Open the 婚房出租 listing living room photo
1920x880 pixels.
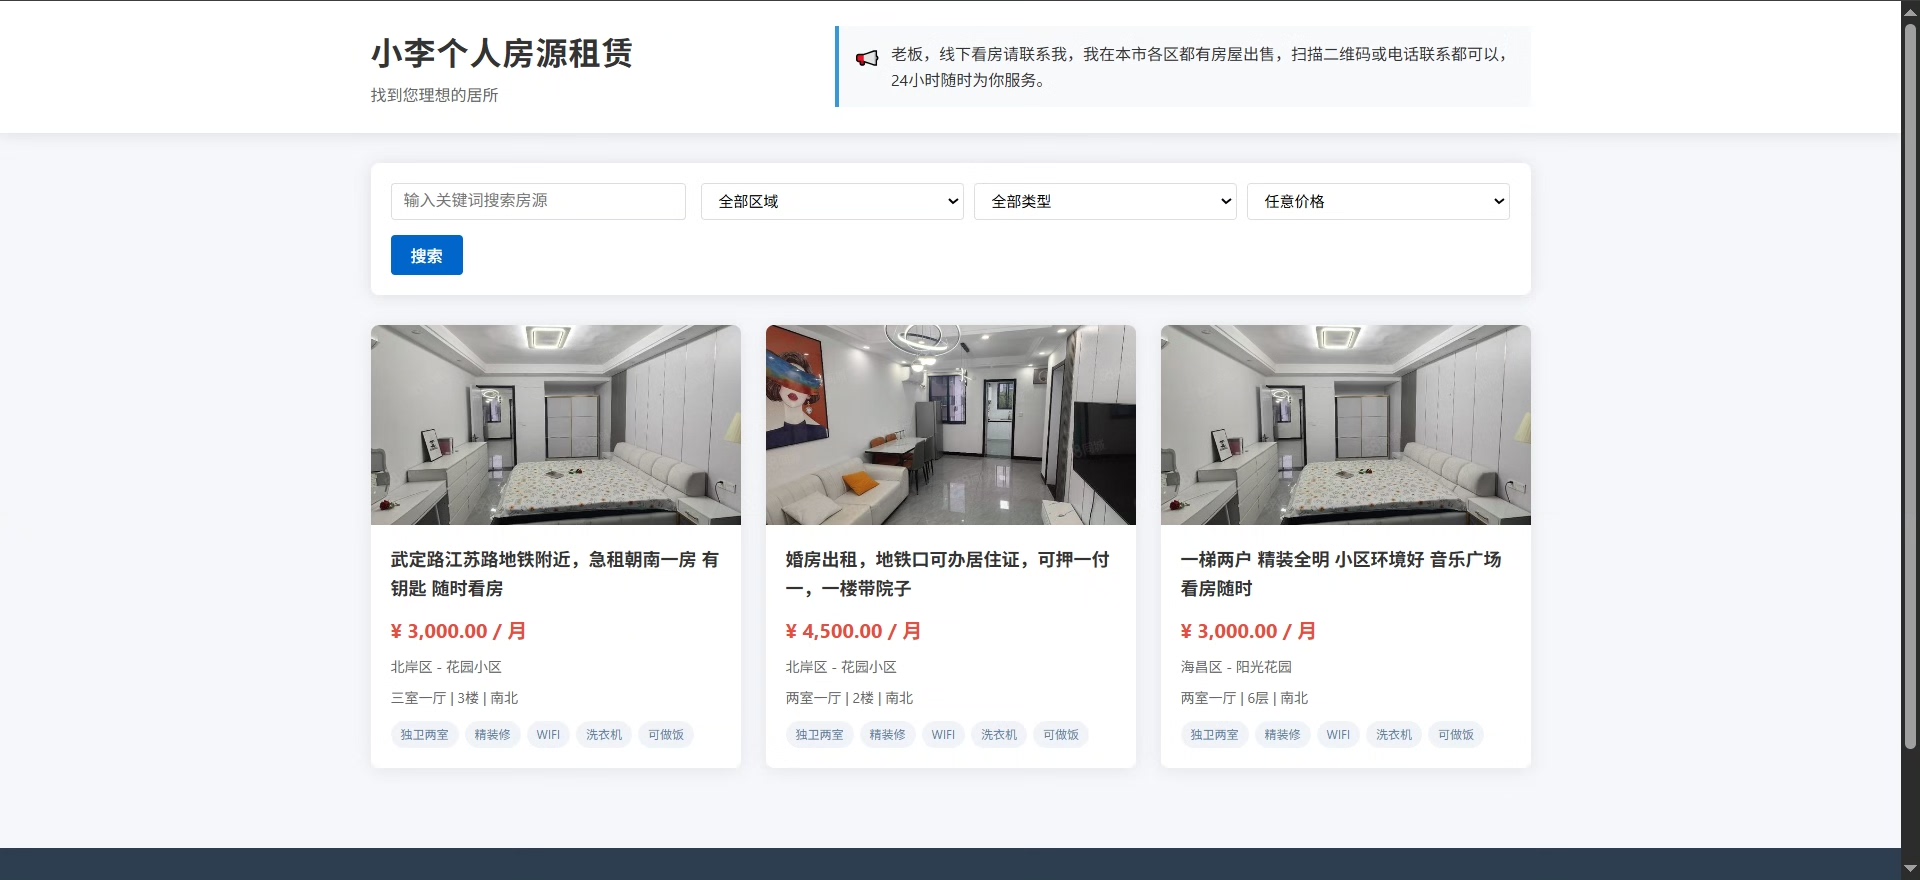point(951,425)
